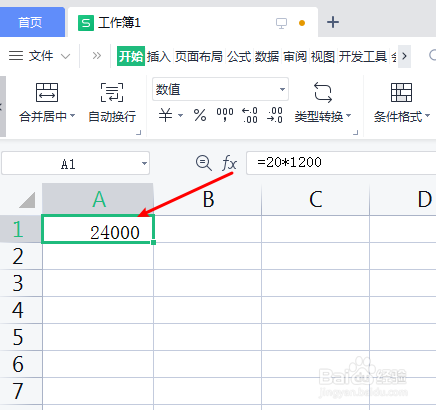Screen dimensions: 436x410
Task: Select row 3 header
Action: pos(21,283)
